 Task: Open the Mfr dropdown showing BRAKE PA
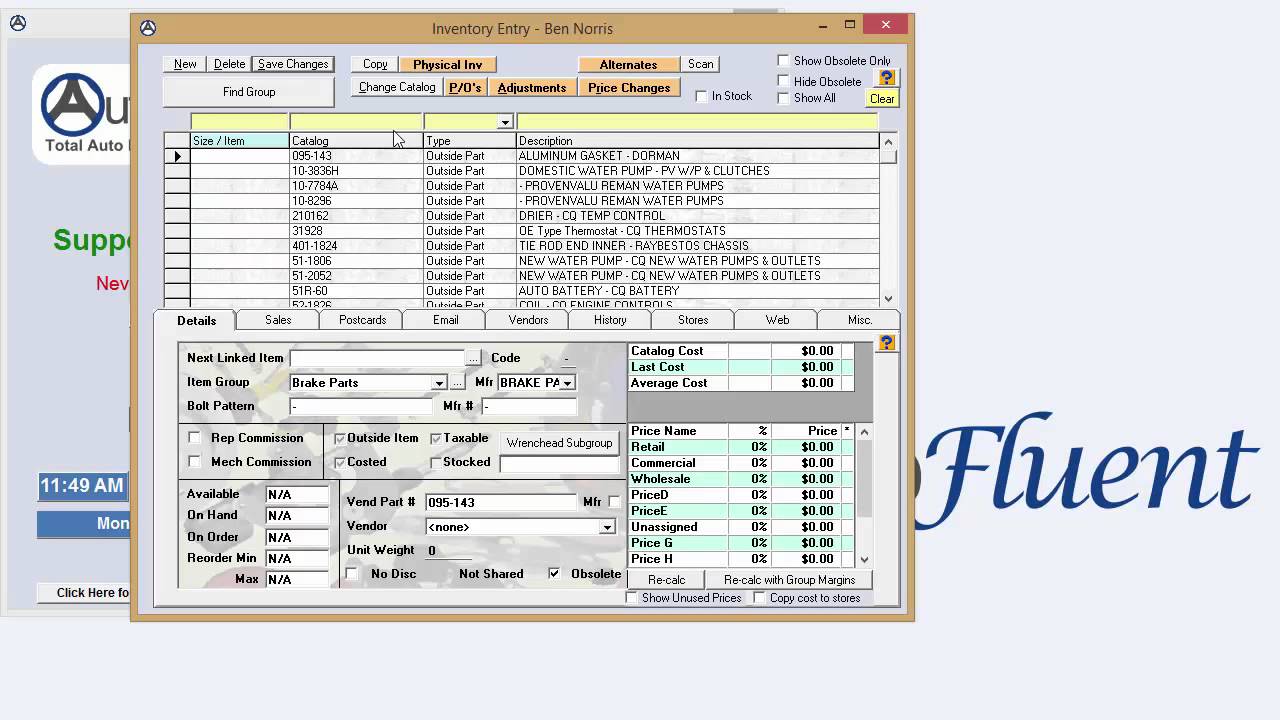coord(567,383)
